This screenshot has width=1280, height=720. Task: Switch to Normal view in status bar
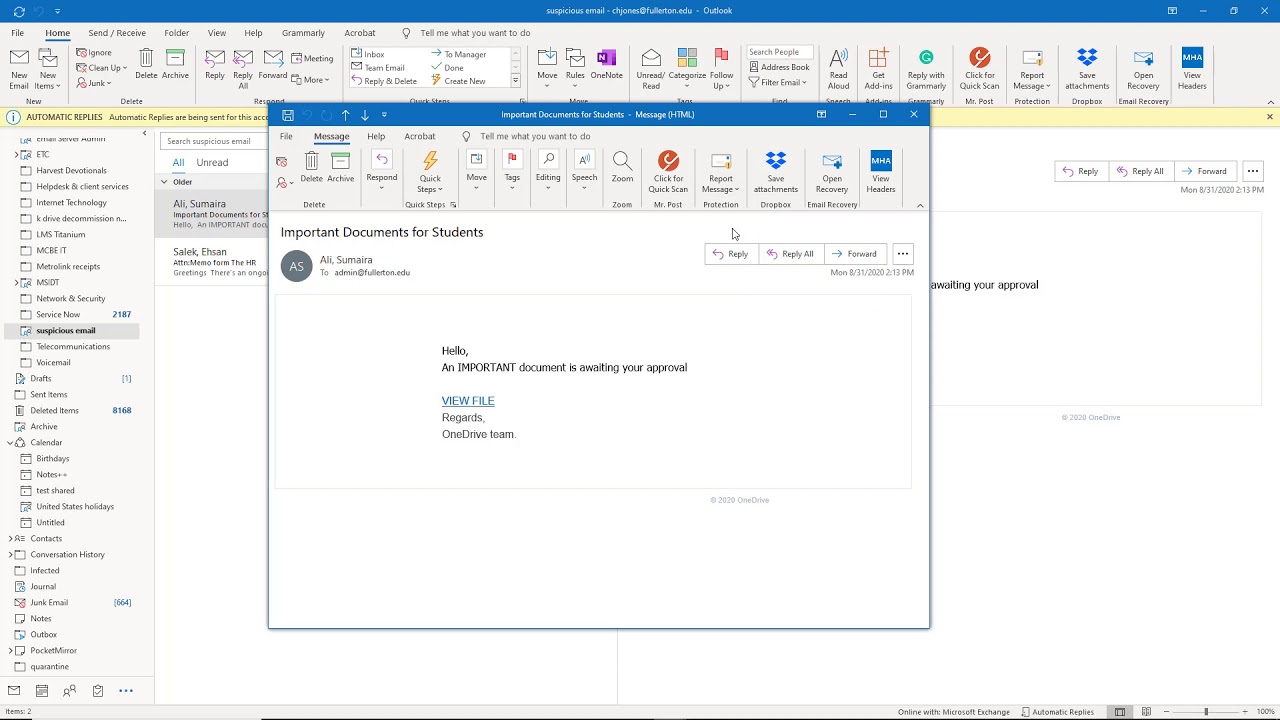[1120, 712]
